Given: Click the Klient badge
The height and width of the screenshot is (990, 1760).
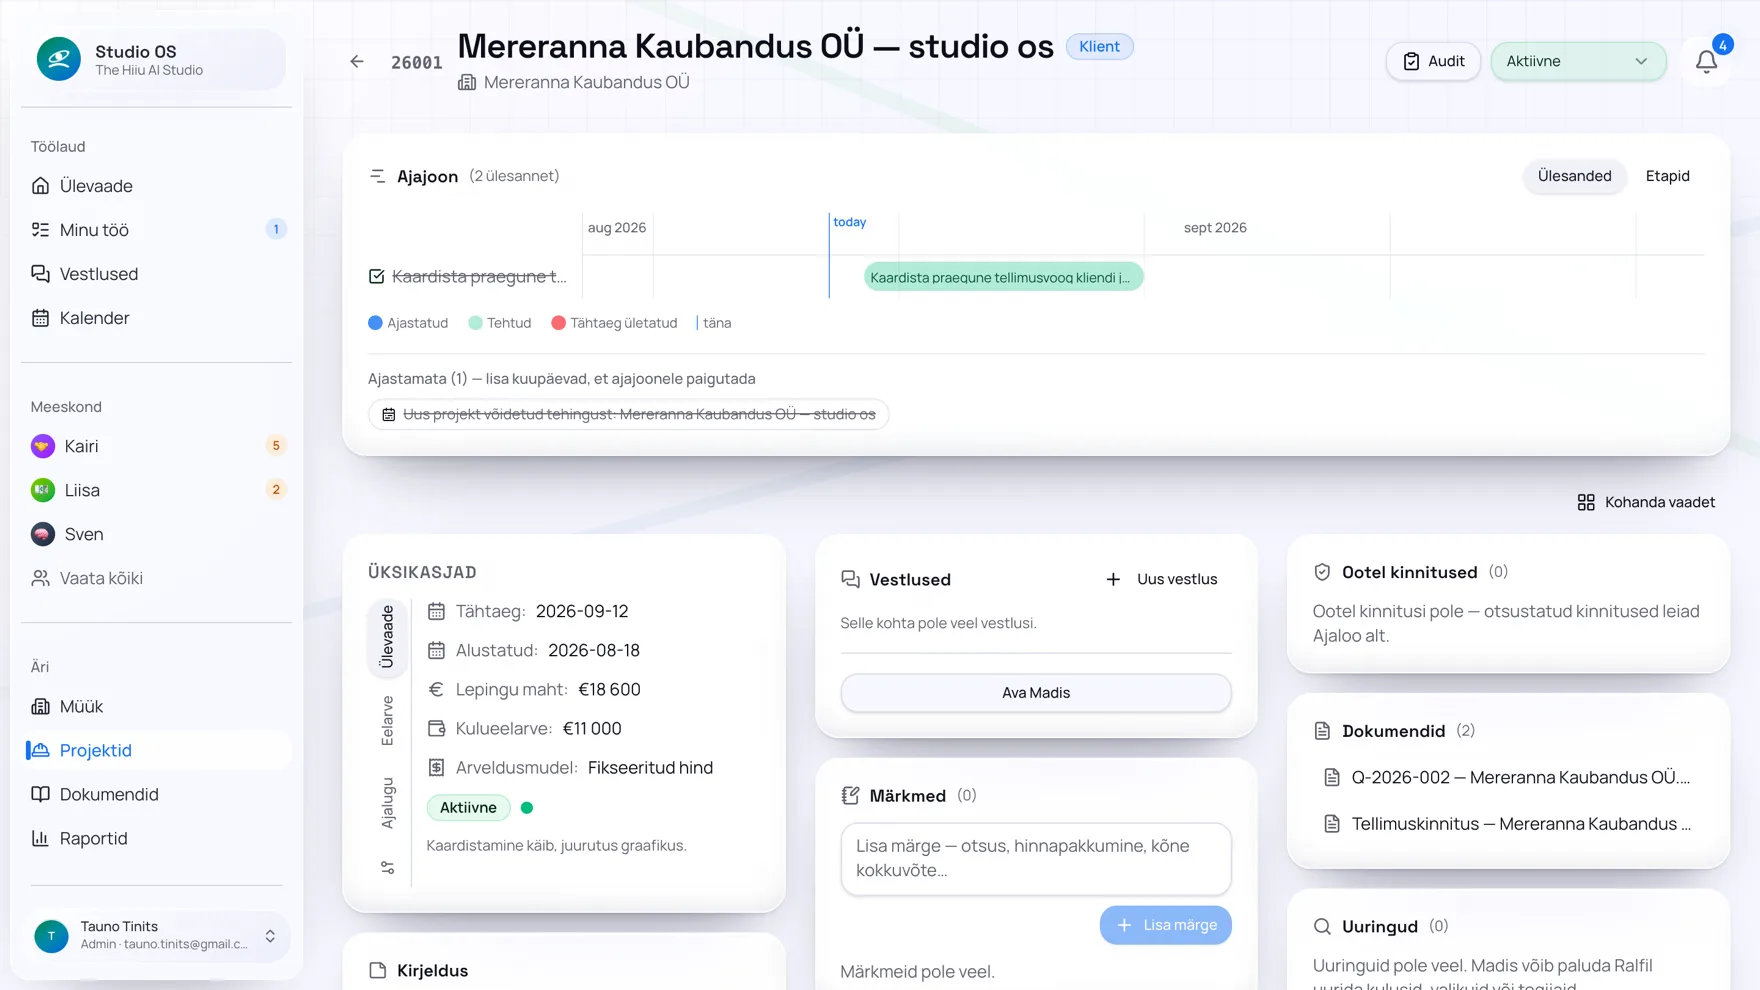Looking at the screenshot, I should [1099, 47].
